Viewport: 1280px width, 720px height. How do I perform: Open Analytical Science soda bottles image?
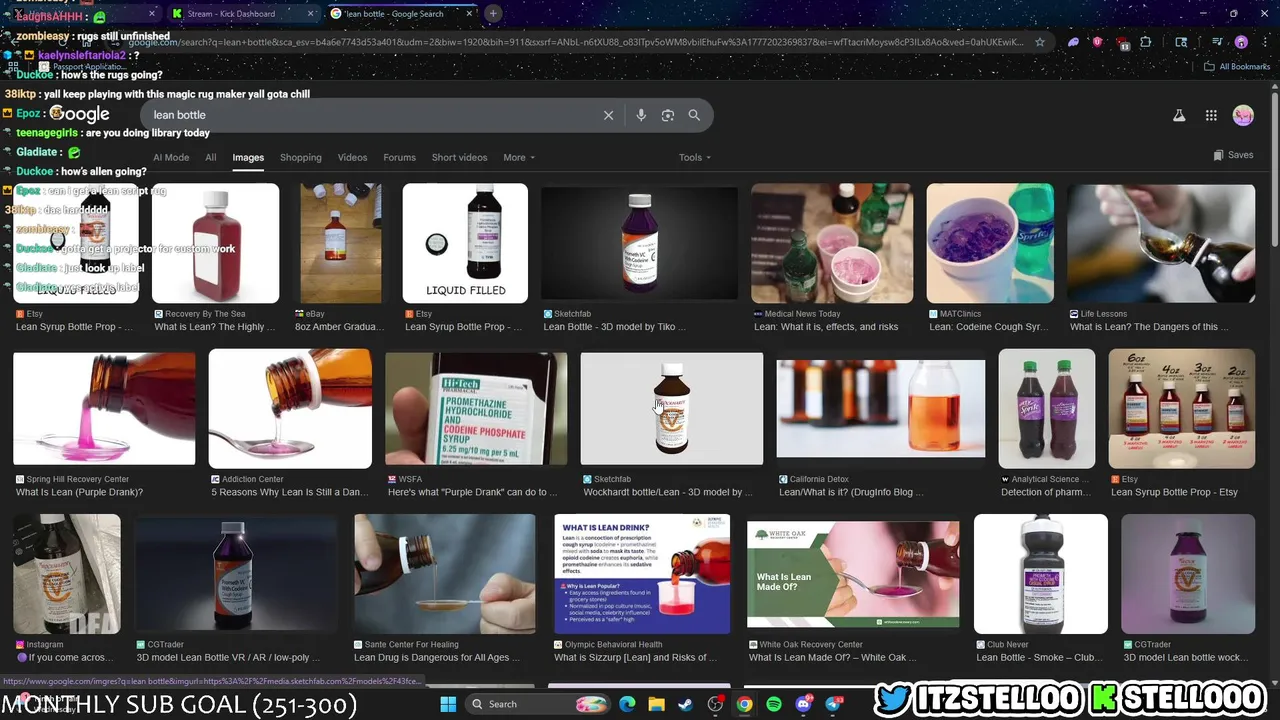pyautogui.click(x=1047, y=408)
